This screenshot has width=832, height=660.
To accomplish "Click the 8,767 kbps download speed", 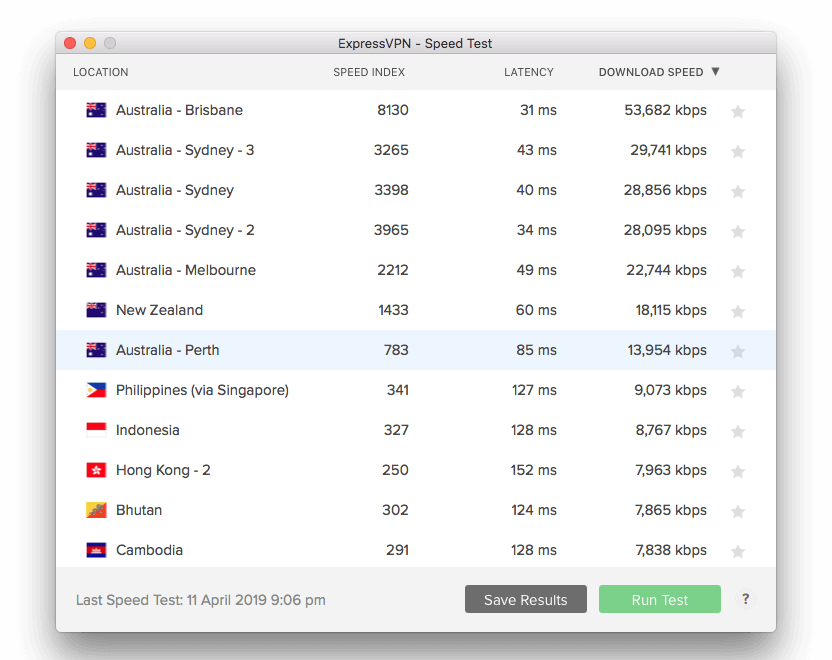I will coord(671,430).
